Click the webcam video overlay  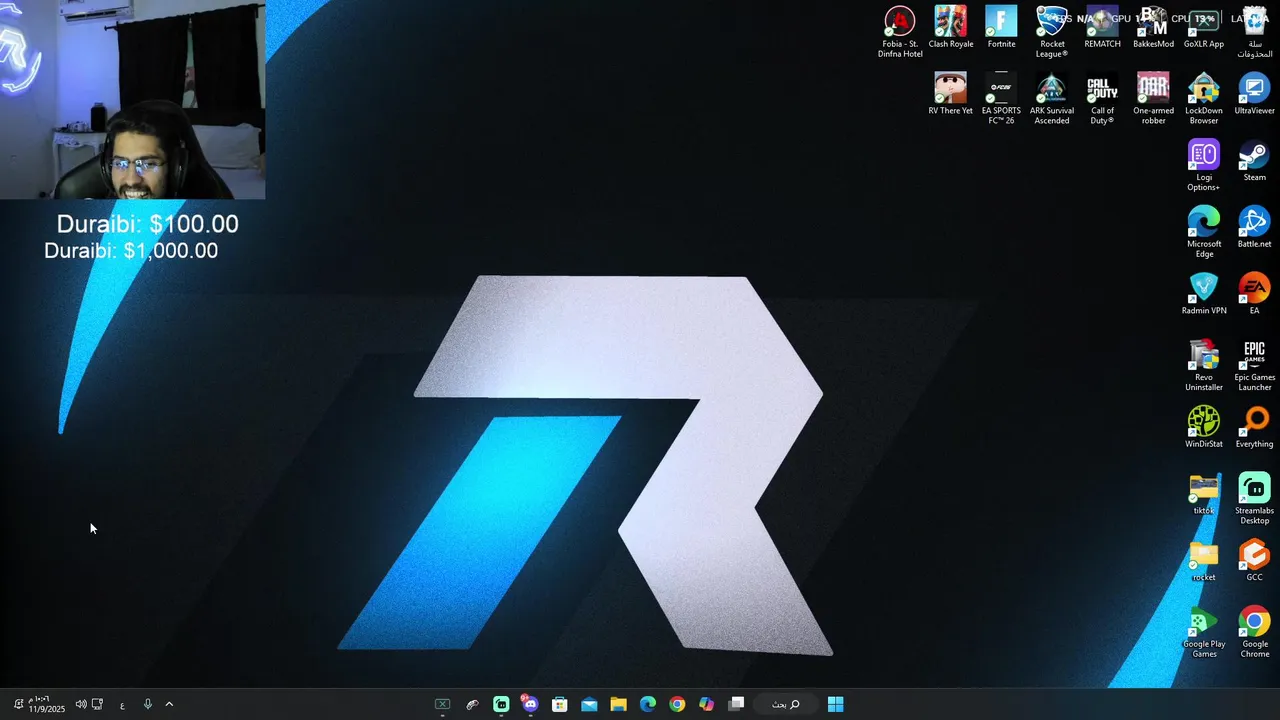click(132, 100)
